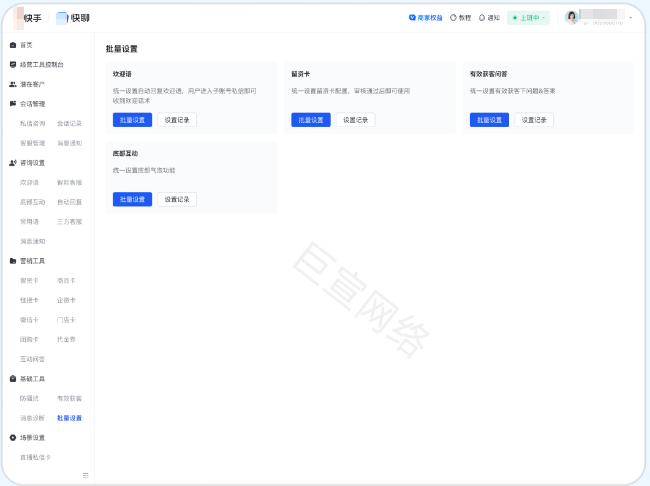
Task: Open 首页 in the sidebar
Action: pos(26,45)
